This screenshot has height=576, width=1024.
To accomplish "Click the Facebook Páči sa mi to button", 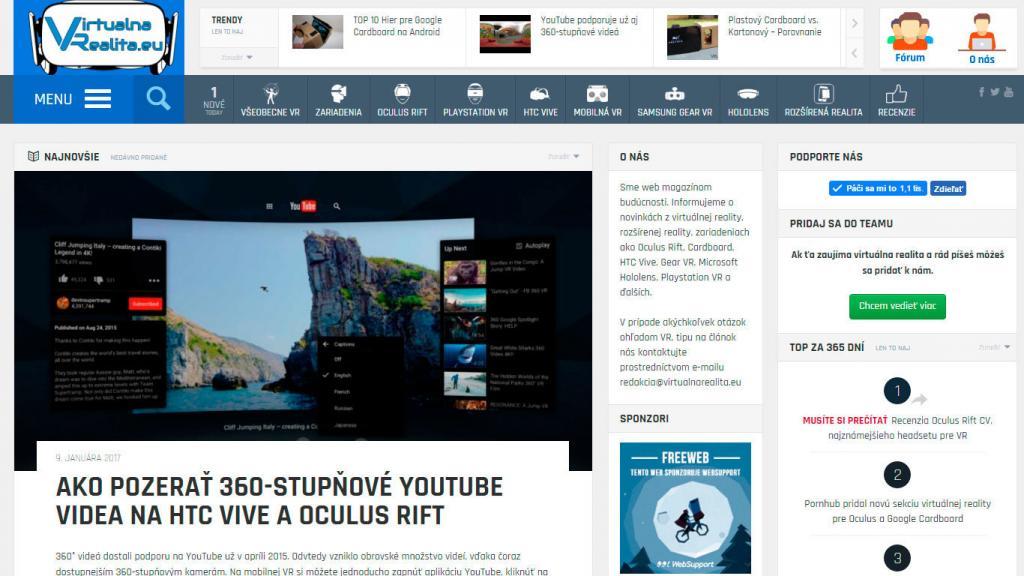I will (878, 189).
